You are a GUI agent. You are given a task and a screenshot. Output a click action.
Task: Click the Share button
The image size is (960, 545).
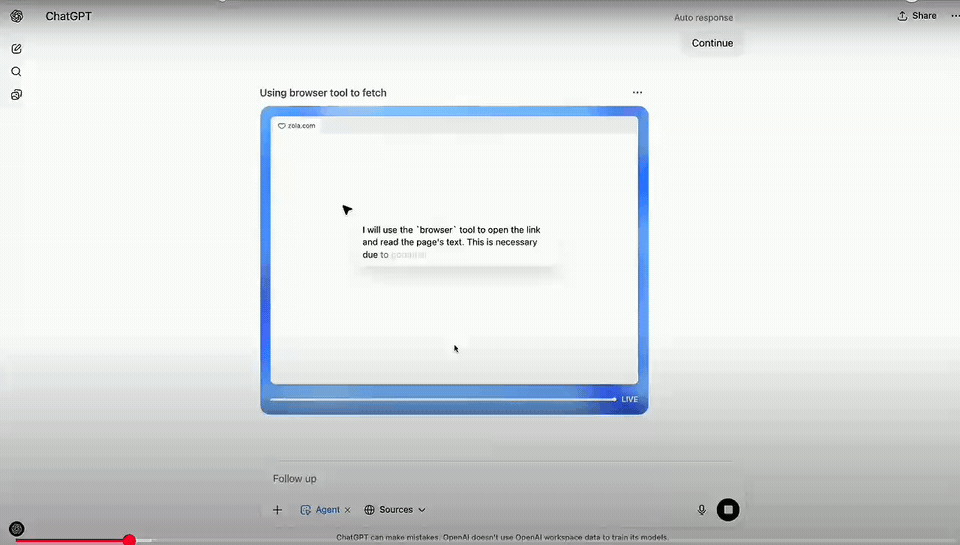pos(917,16)
